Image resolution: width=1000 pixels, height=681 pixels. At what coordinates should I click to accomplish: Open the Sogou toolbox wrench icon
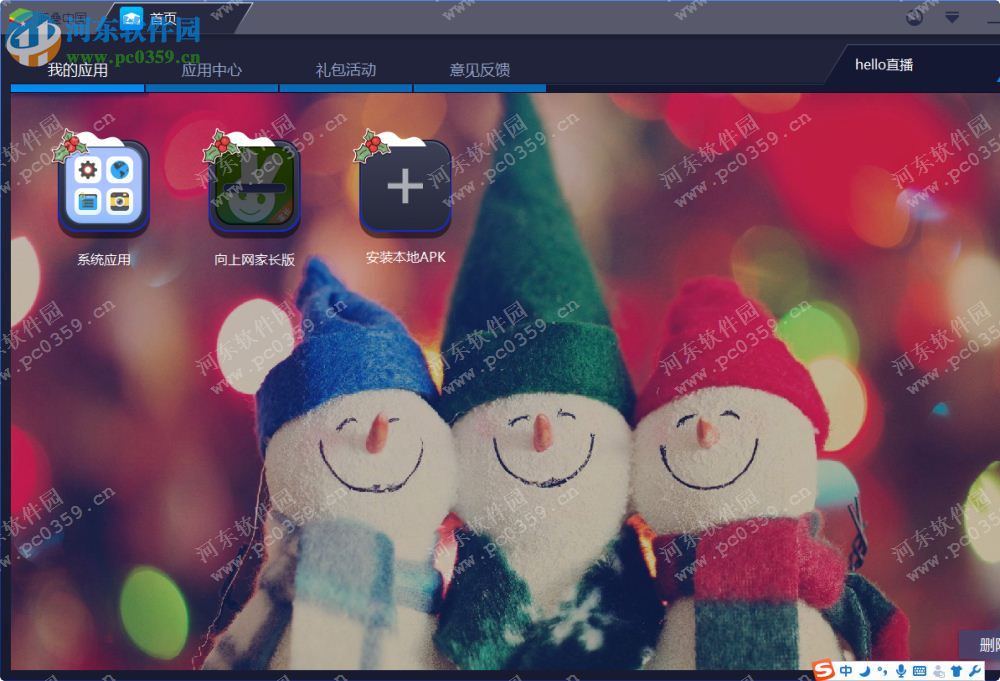click(x=976, y=670)
